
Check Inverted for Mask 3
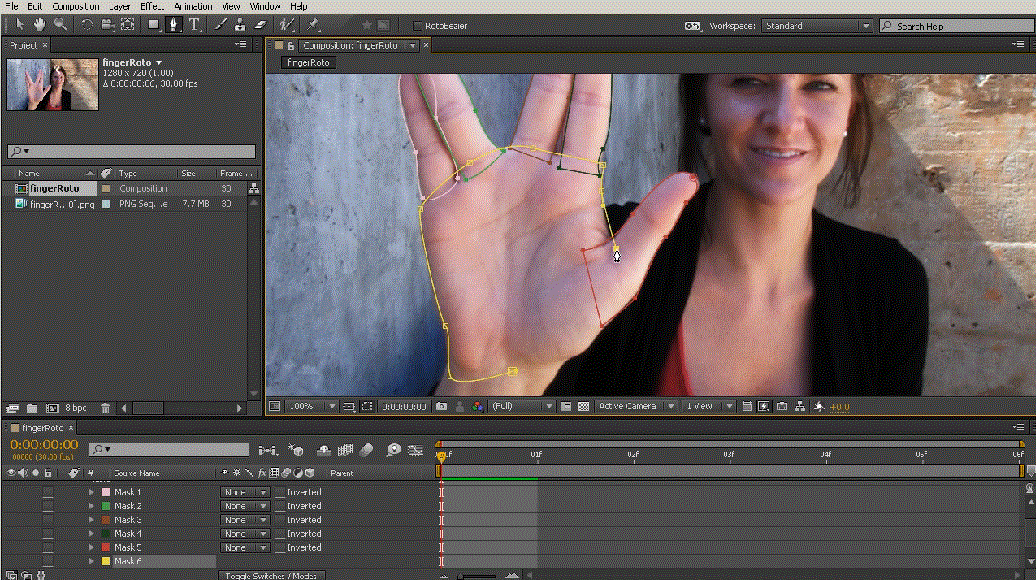coord(280,520)
